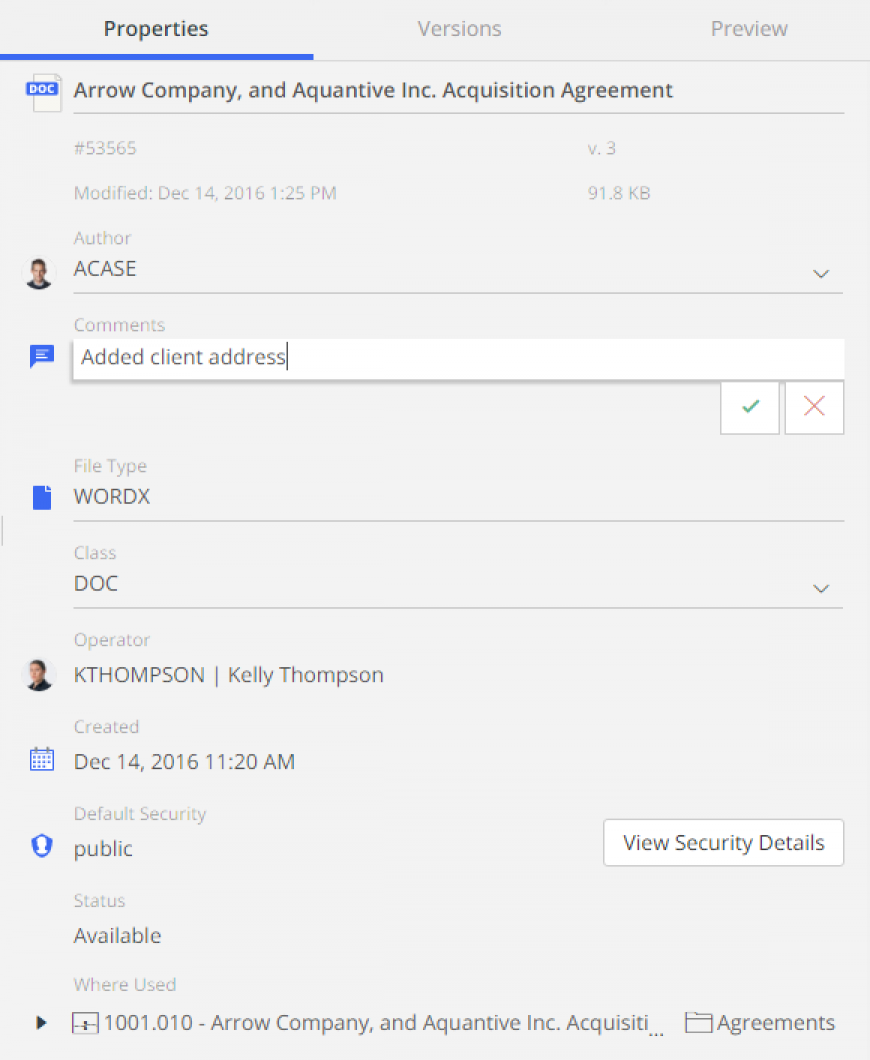Confirm comment with green checkmark button
The image size is (870, 1060).
point(750,408)
